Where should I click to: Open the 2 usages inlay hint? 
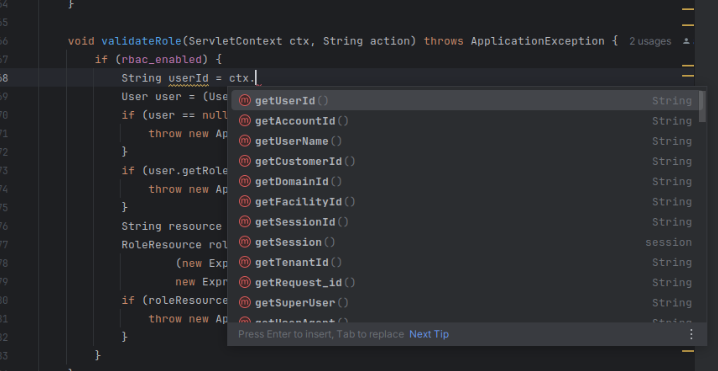click(650, 41)
